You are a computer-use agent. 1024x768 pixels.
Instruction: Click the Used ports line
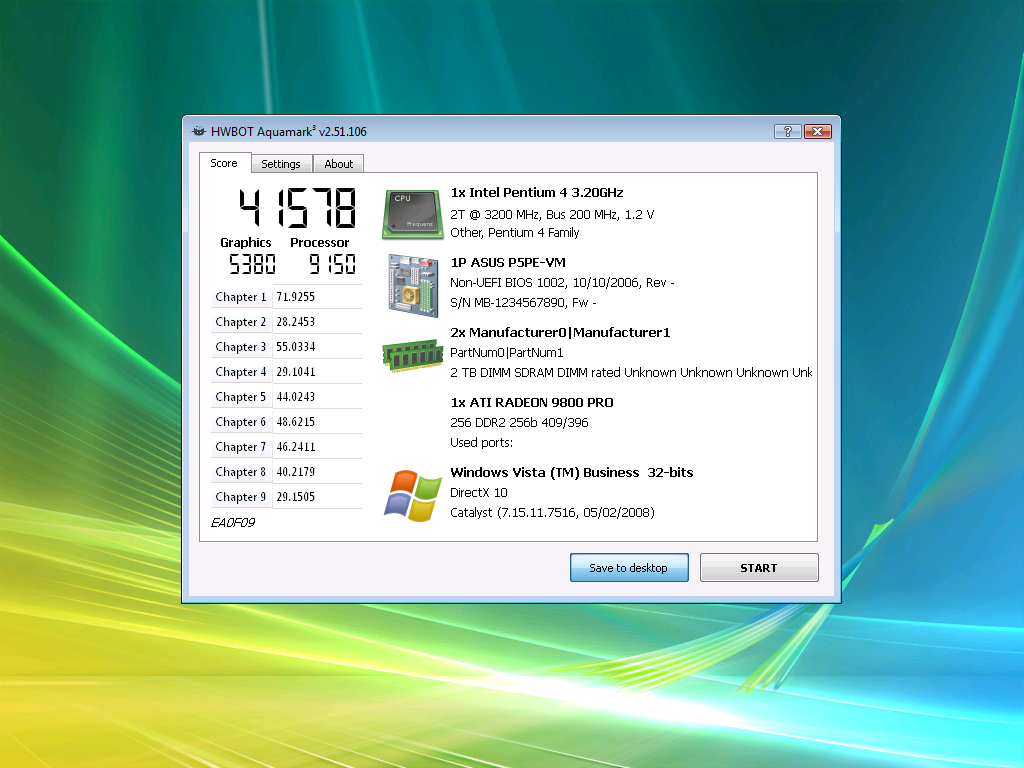[x=481, y=443]
